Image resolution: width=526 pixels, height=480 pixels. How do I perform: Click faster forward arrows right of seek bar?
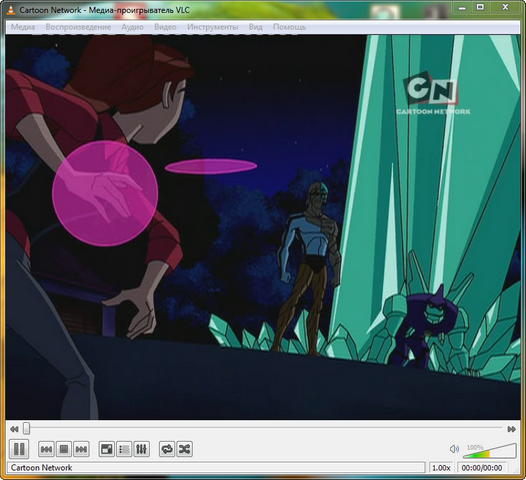(x=512, y=429)
